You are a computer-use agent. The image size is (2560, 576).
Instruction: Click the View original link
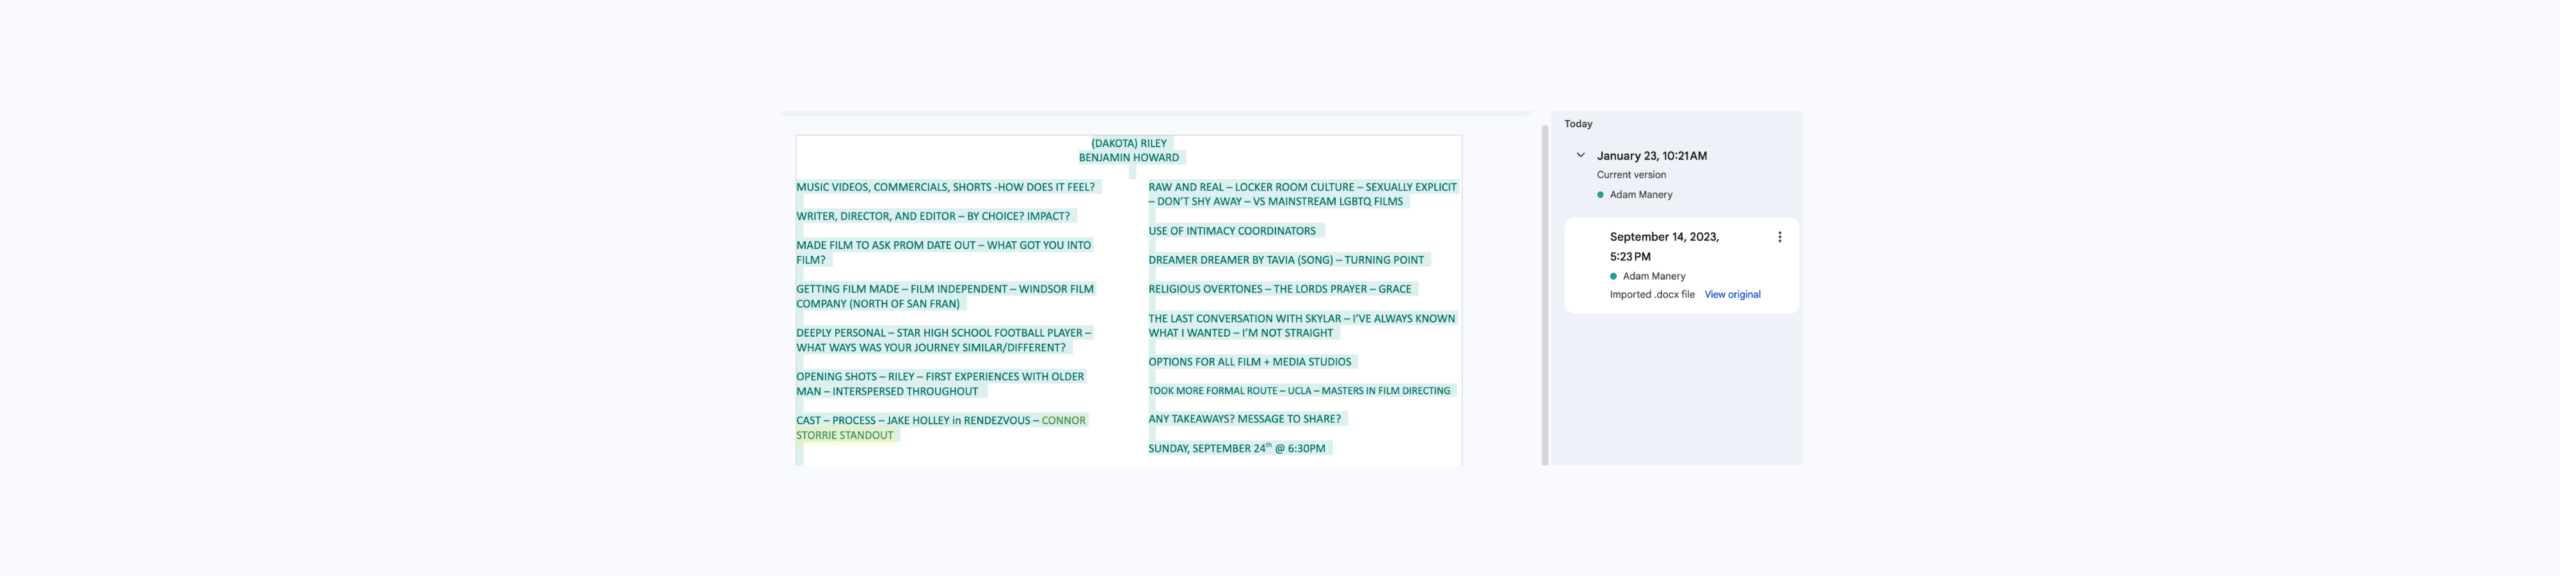(x=1732, y=295)
